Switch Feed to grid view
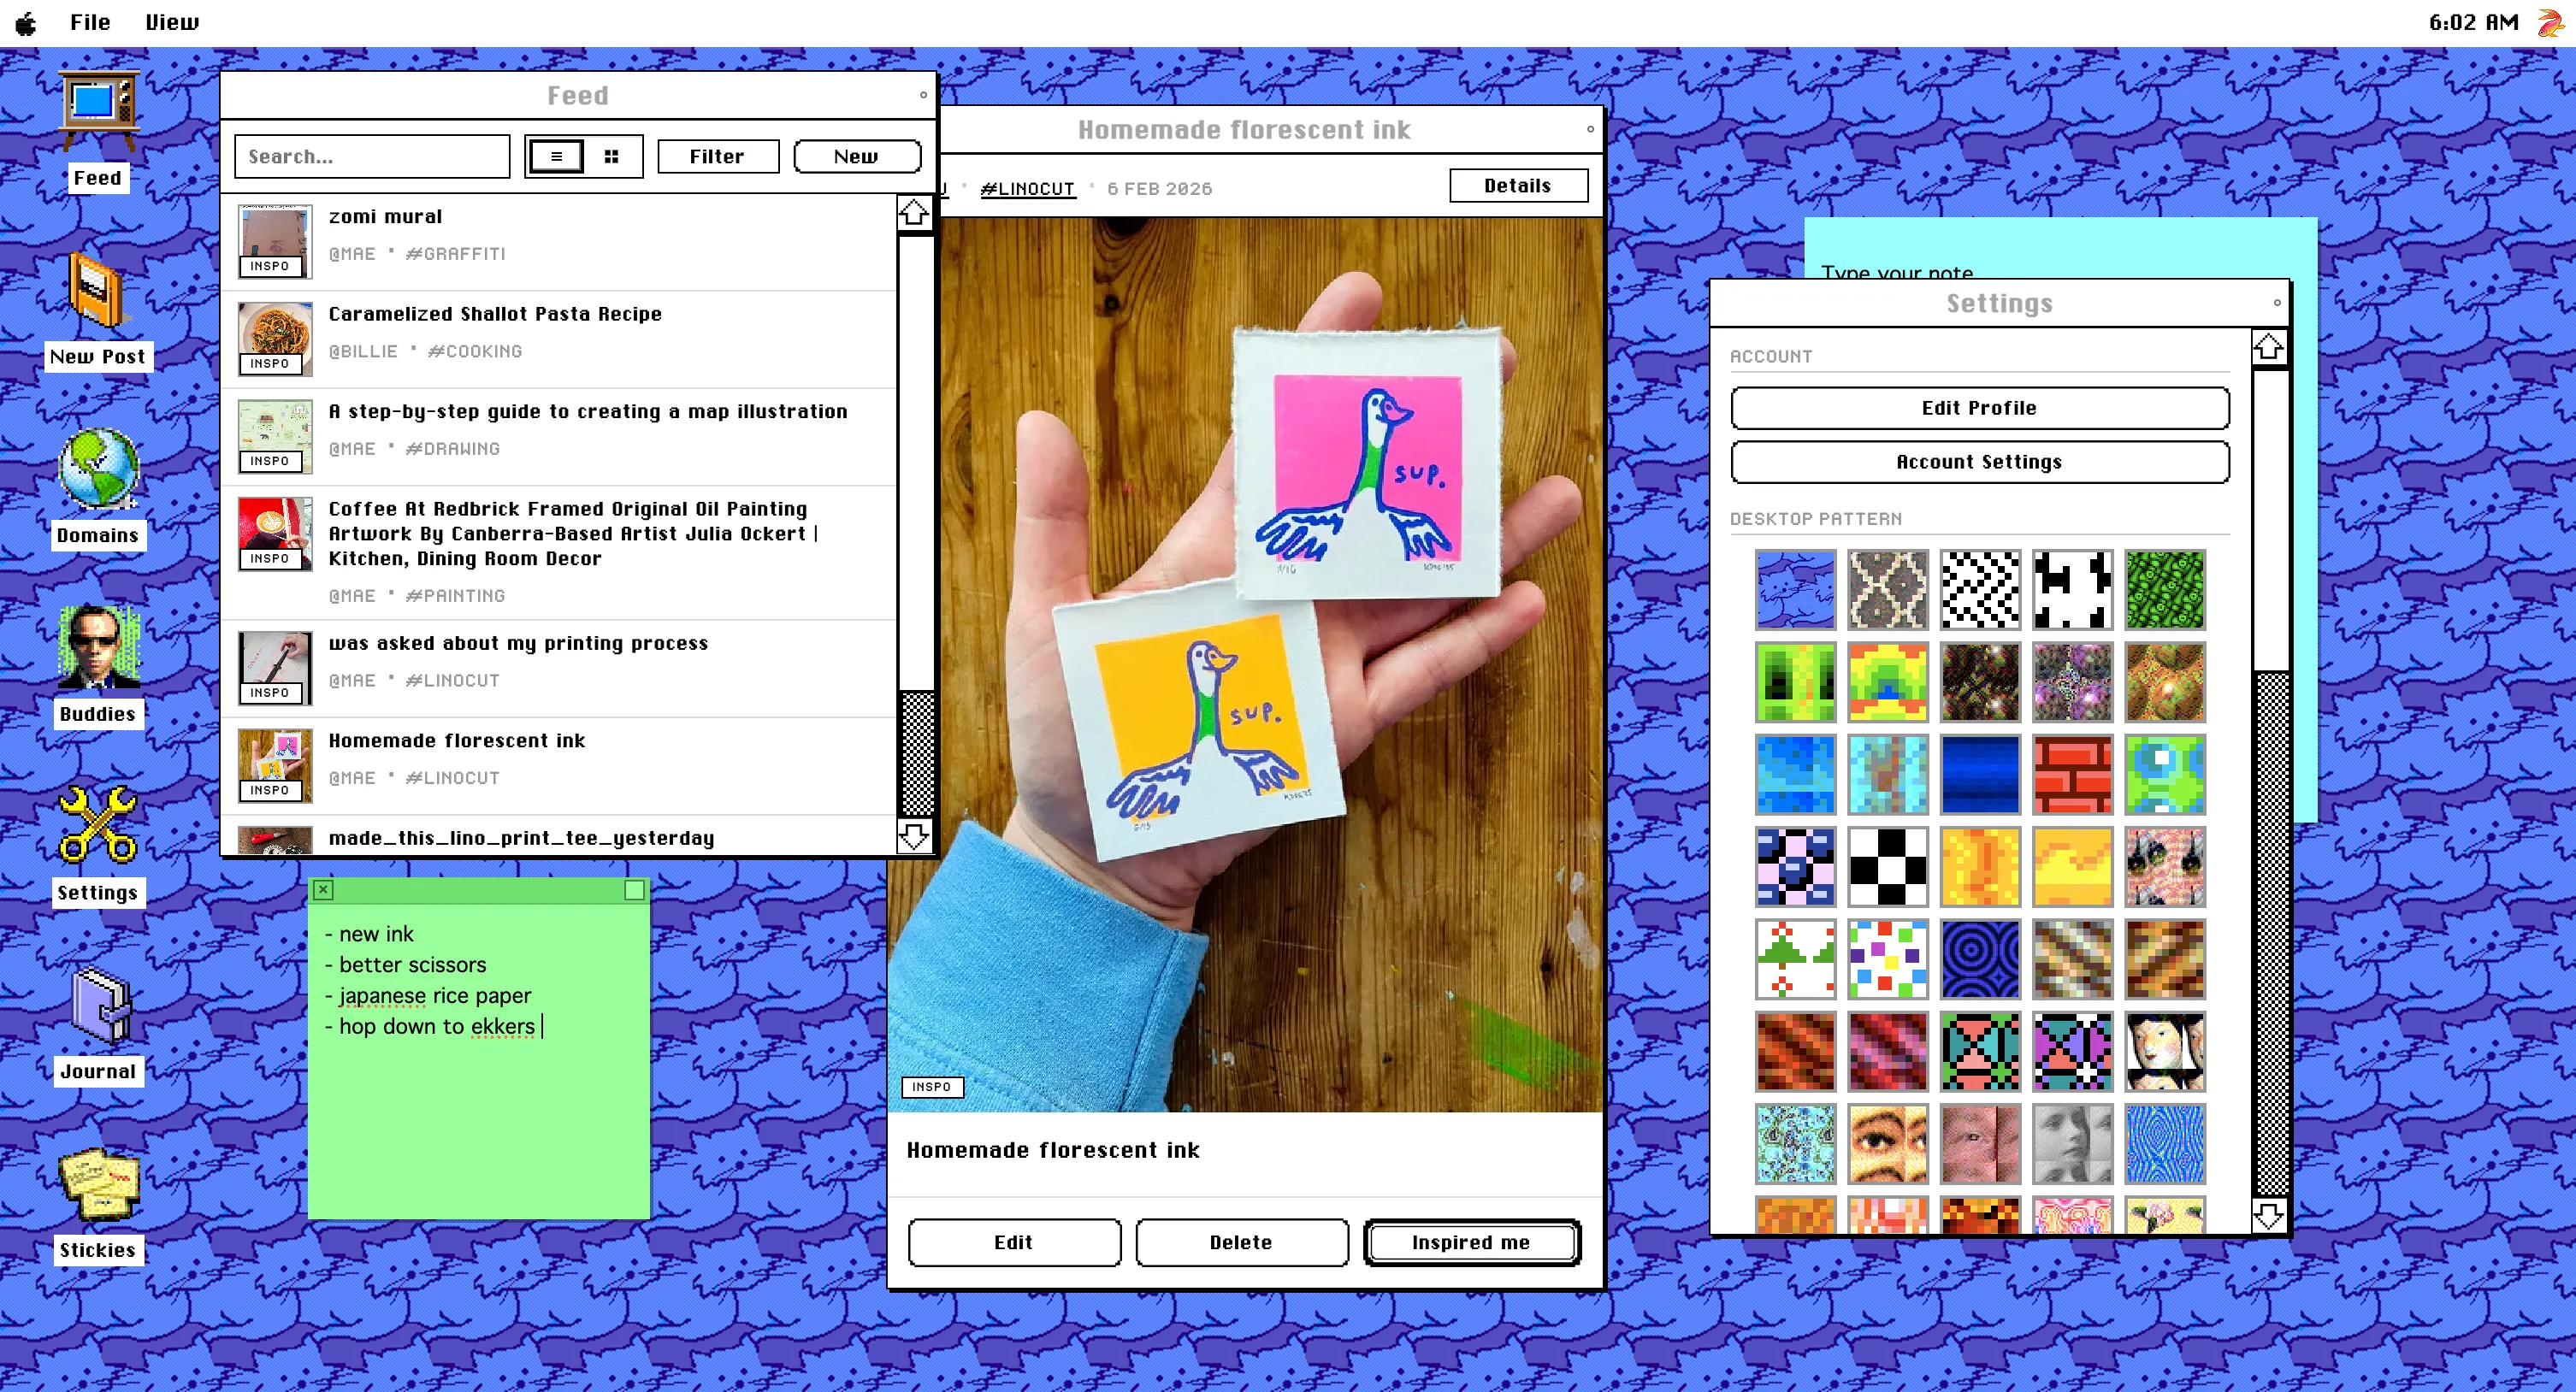 (x=611, y=156)
